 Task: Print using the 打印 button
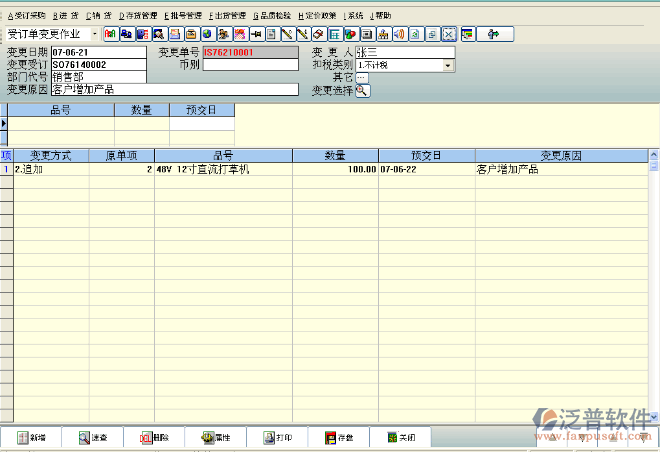(277, 438)
